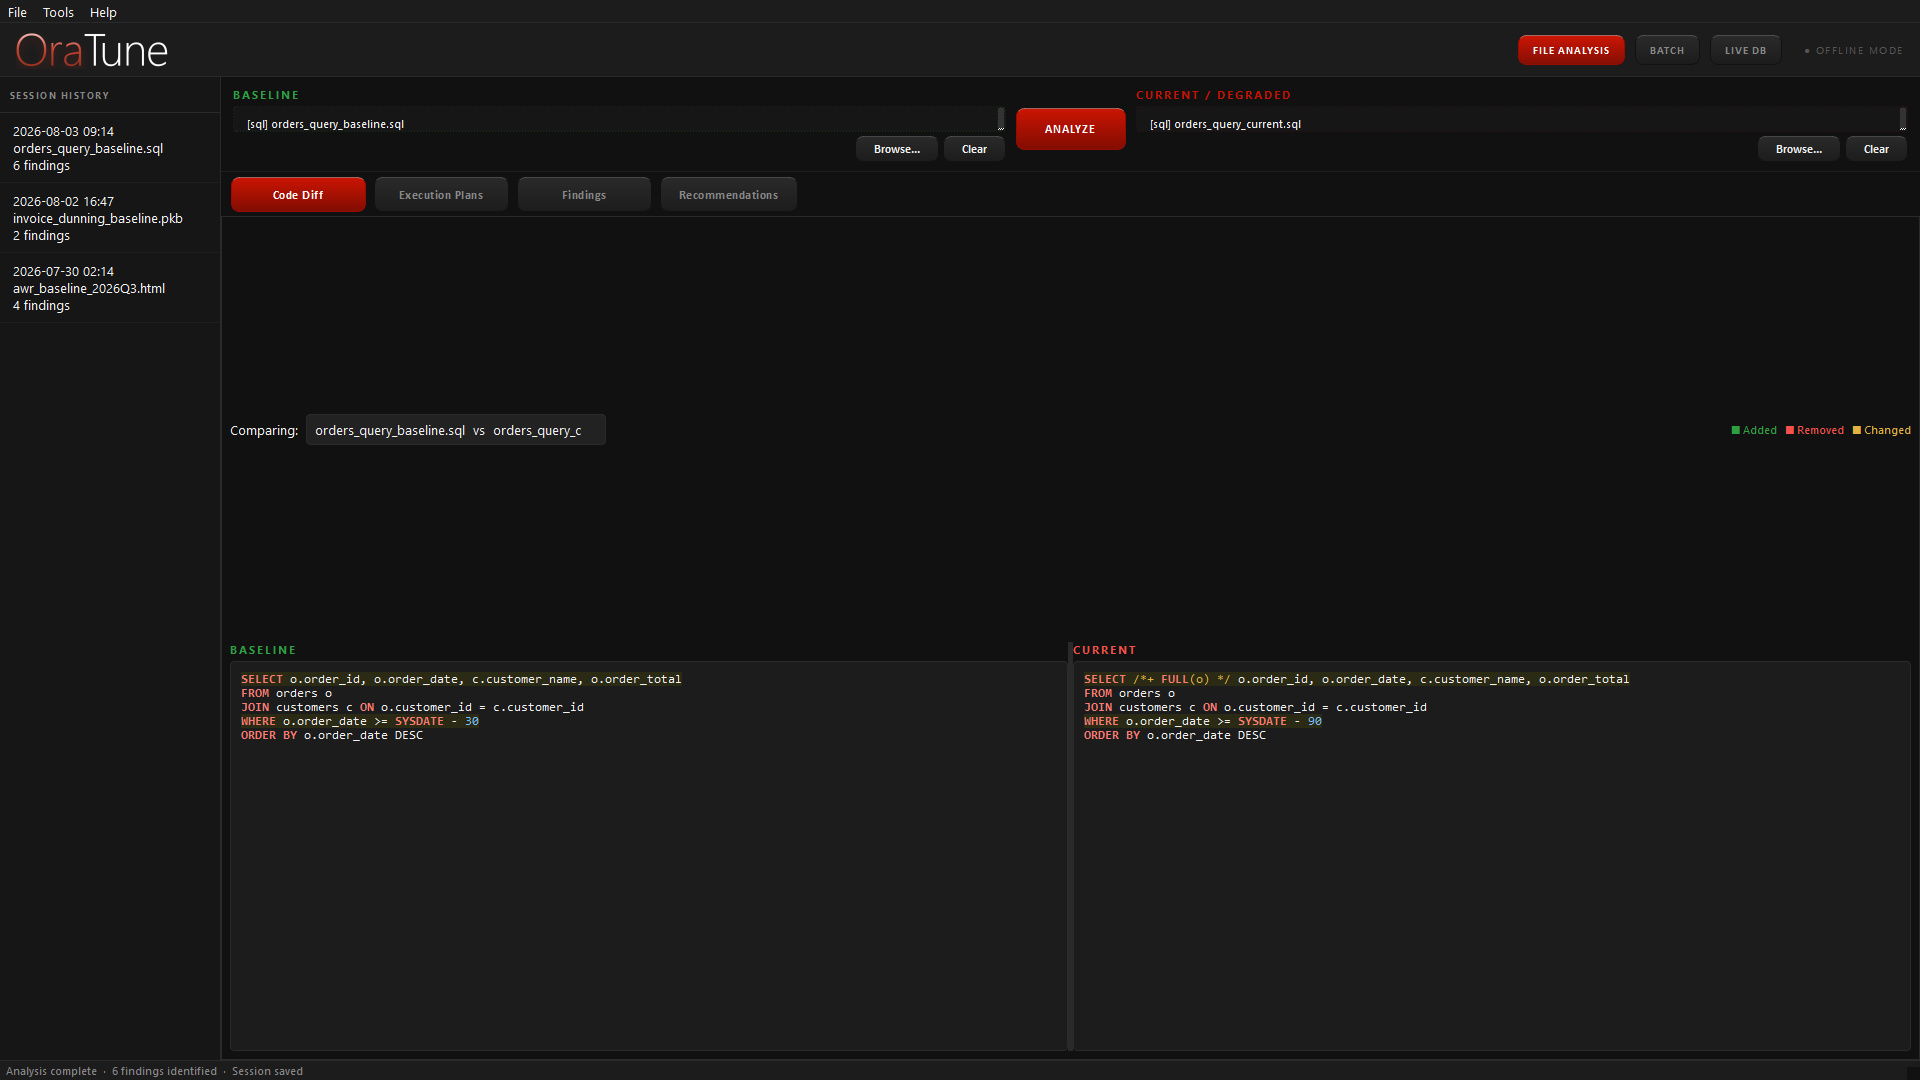Image resolution: width=1920 pixels, height=1080 pixels.
Task: Open the File menu
Action: tap(17, 12)
